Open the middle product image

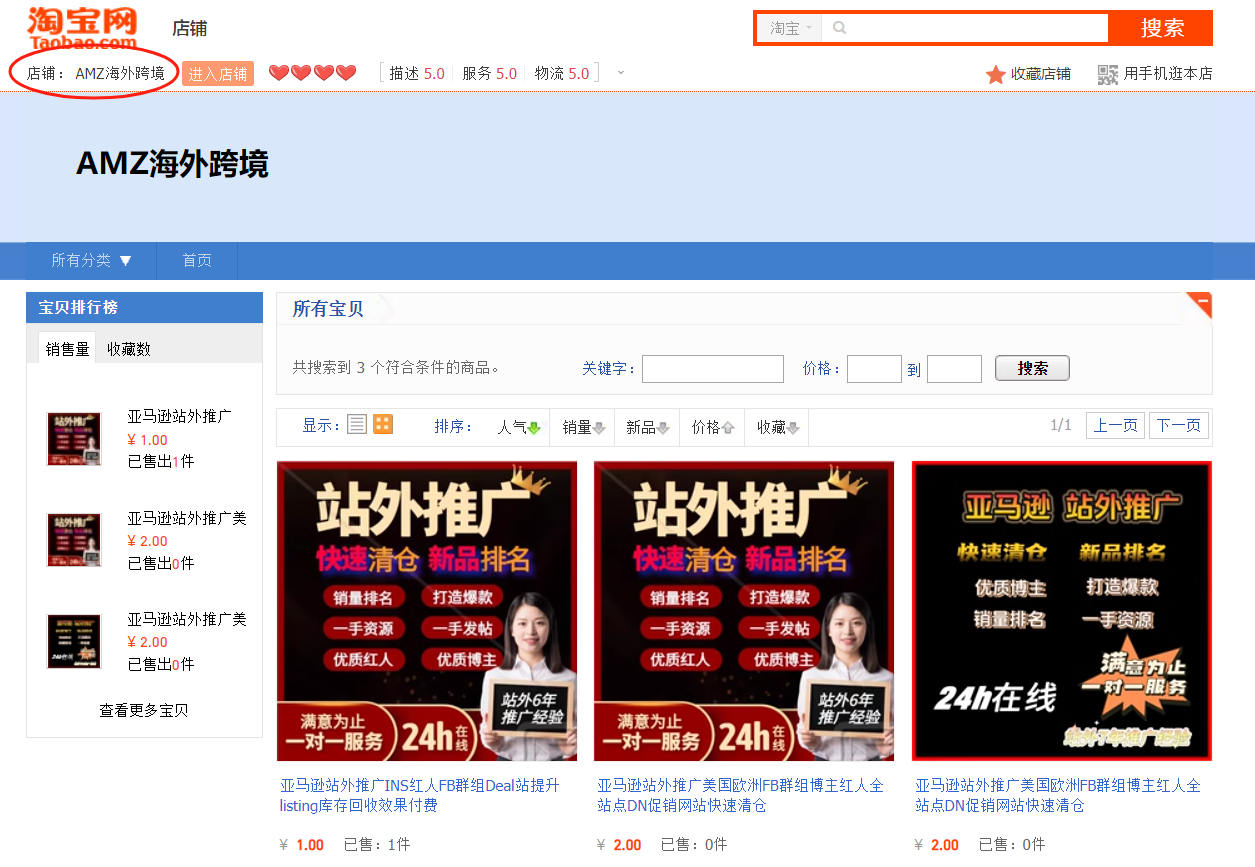pyautogui.click(x=744, y=611)
